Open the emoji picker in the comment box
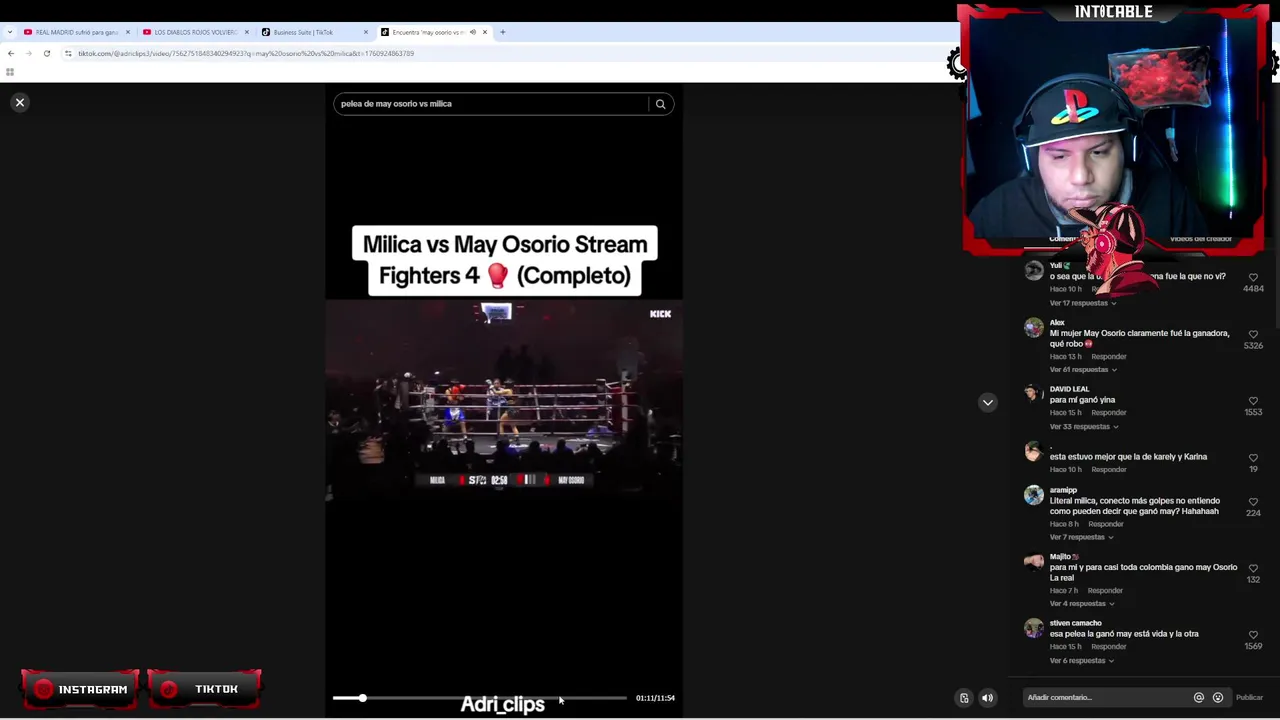Image resolution: width=1280 pixels, height=720 pixels. point(1217,698)
